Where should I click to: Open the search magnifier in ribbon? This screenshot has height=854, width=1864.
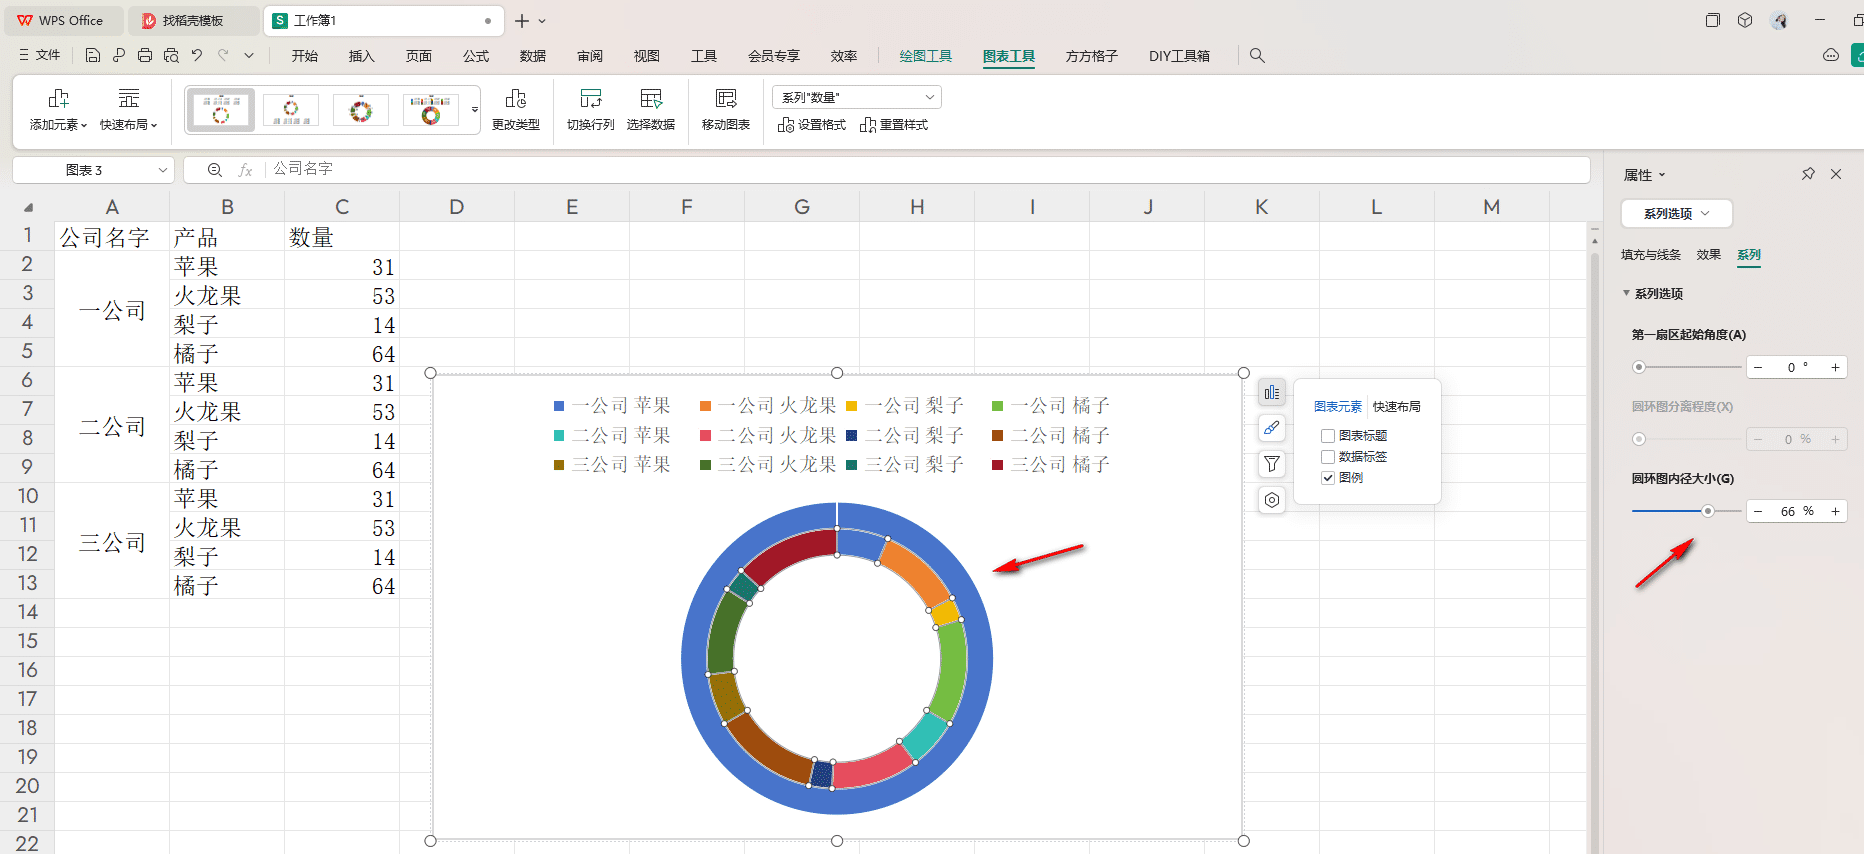click(x=1257, y=56)
